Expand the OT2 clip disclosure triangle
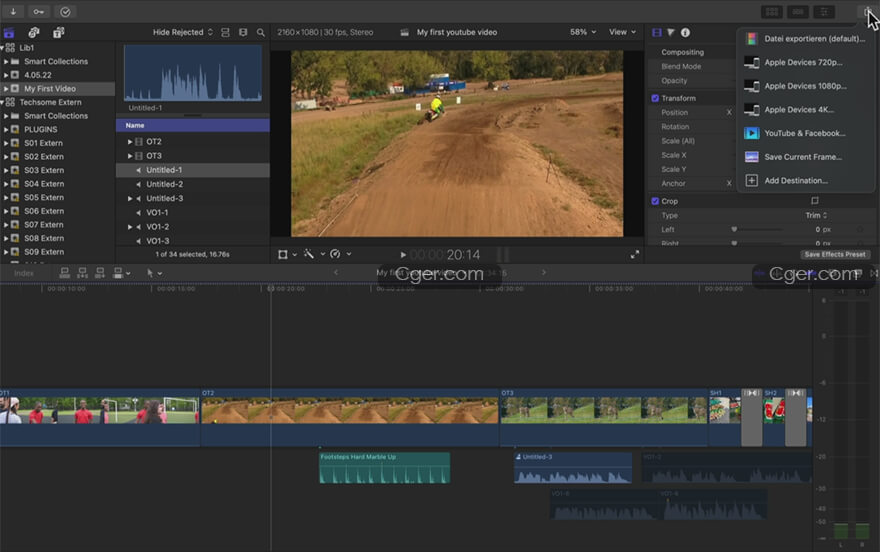The image size is (880, 552). [x=129, y=142]
